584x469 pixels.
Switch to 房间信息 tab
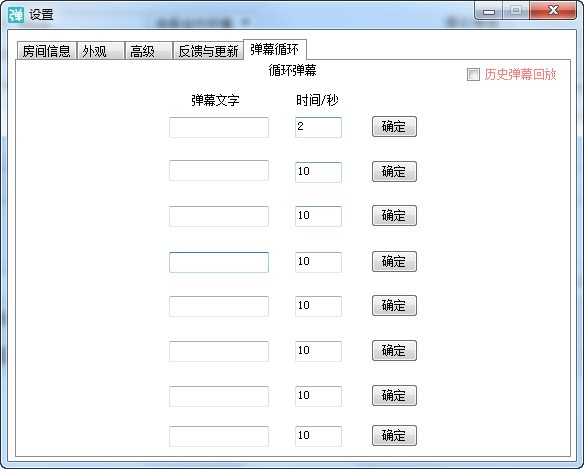(x=47, y=51)
